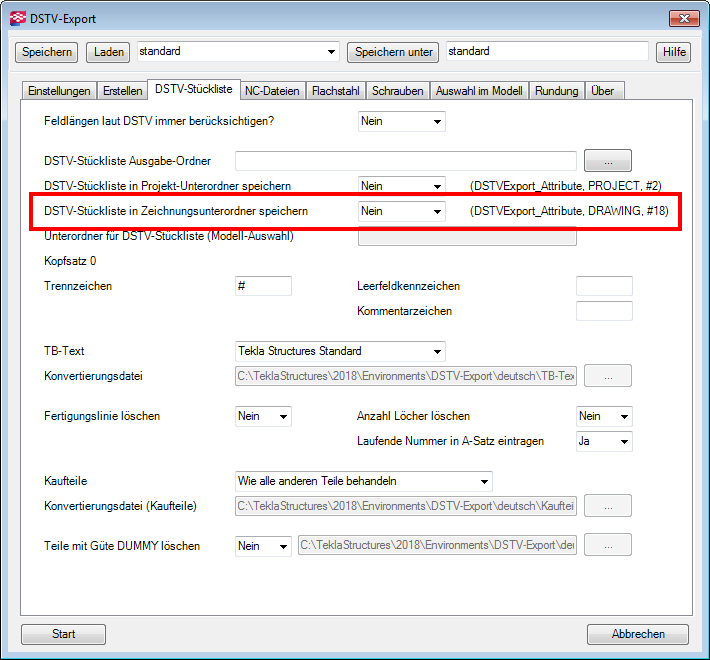Click the DSTV-Export app icon in title bar
The height and width of the screenshot is (660, 710).
click(x=18, y=19)
